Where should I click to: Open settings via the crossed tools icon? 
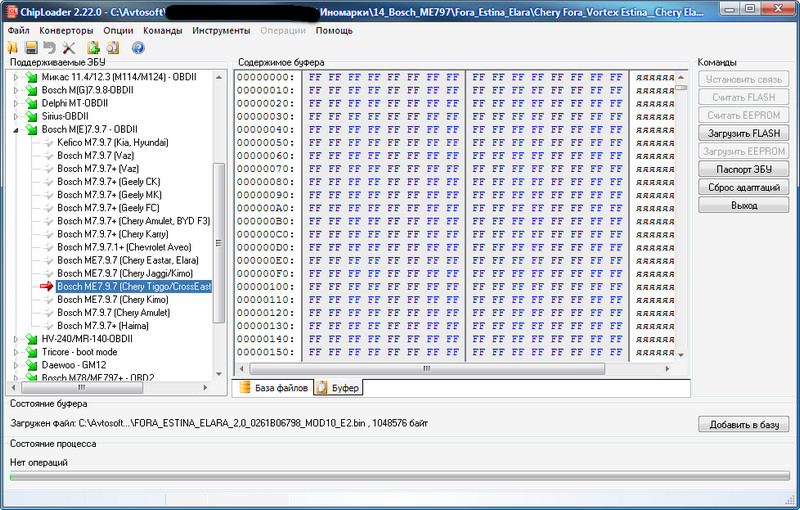click(x=68, y=47)
